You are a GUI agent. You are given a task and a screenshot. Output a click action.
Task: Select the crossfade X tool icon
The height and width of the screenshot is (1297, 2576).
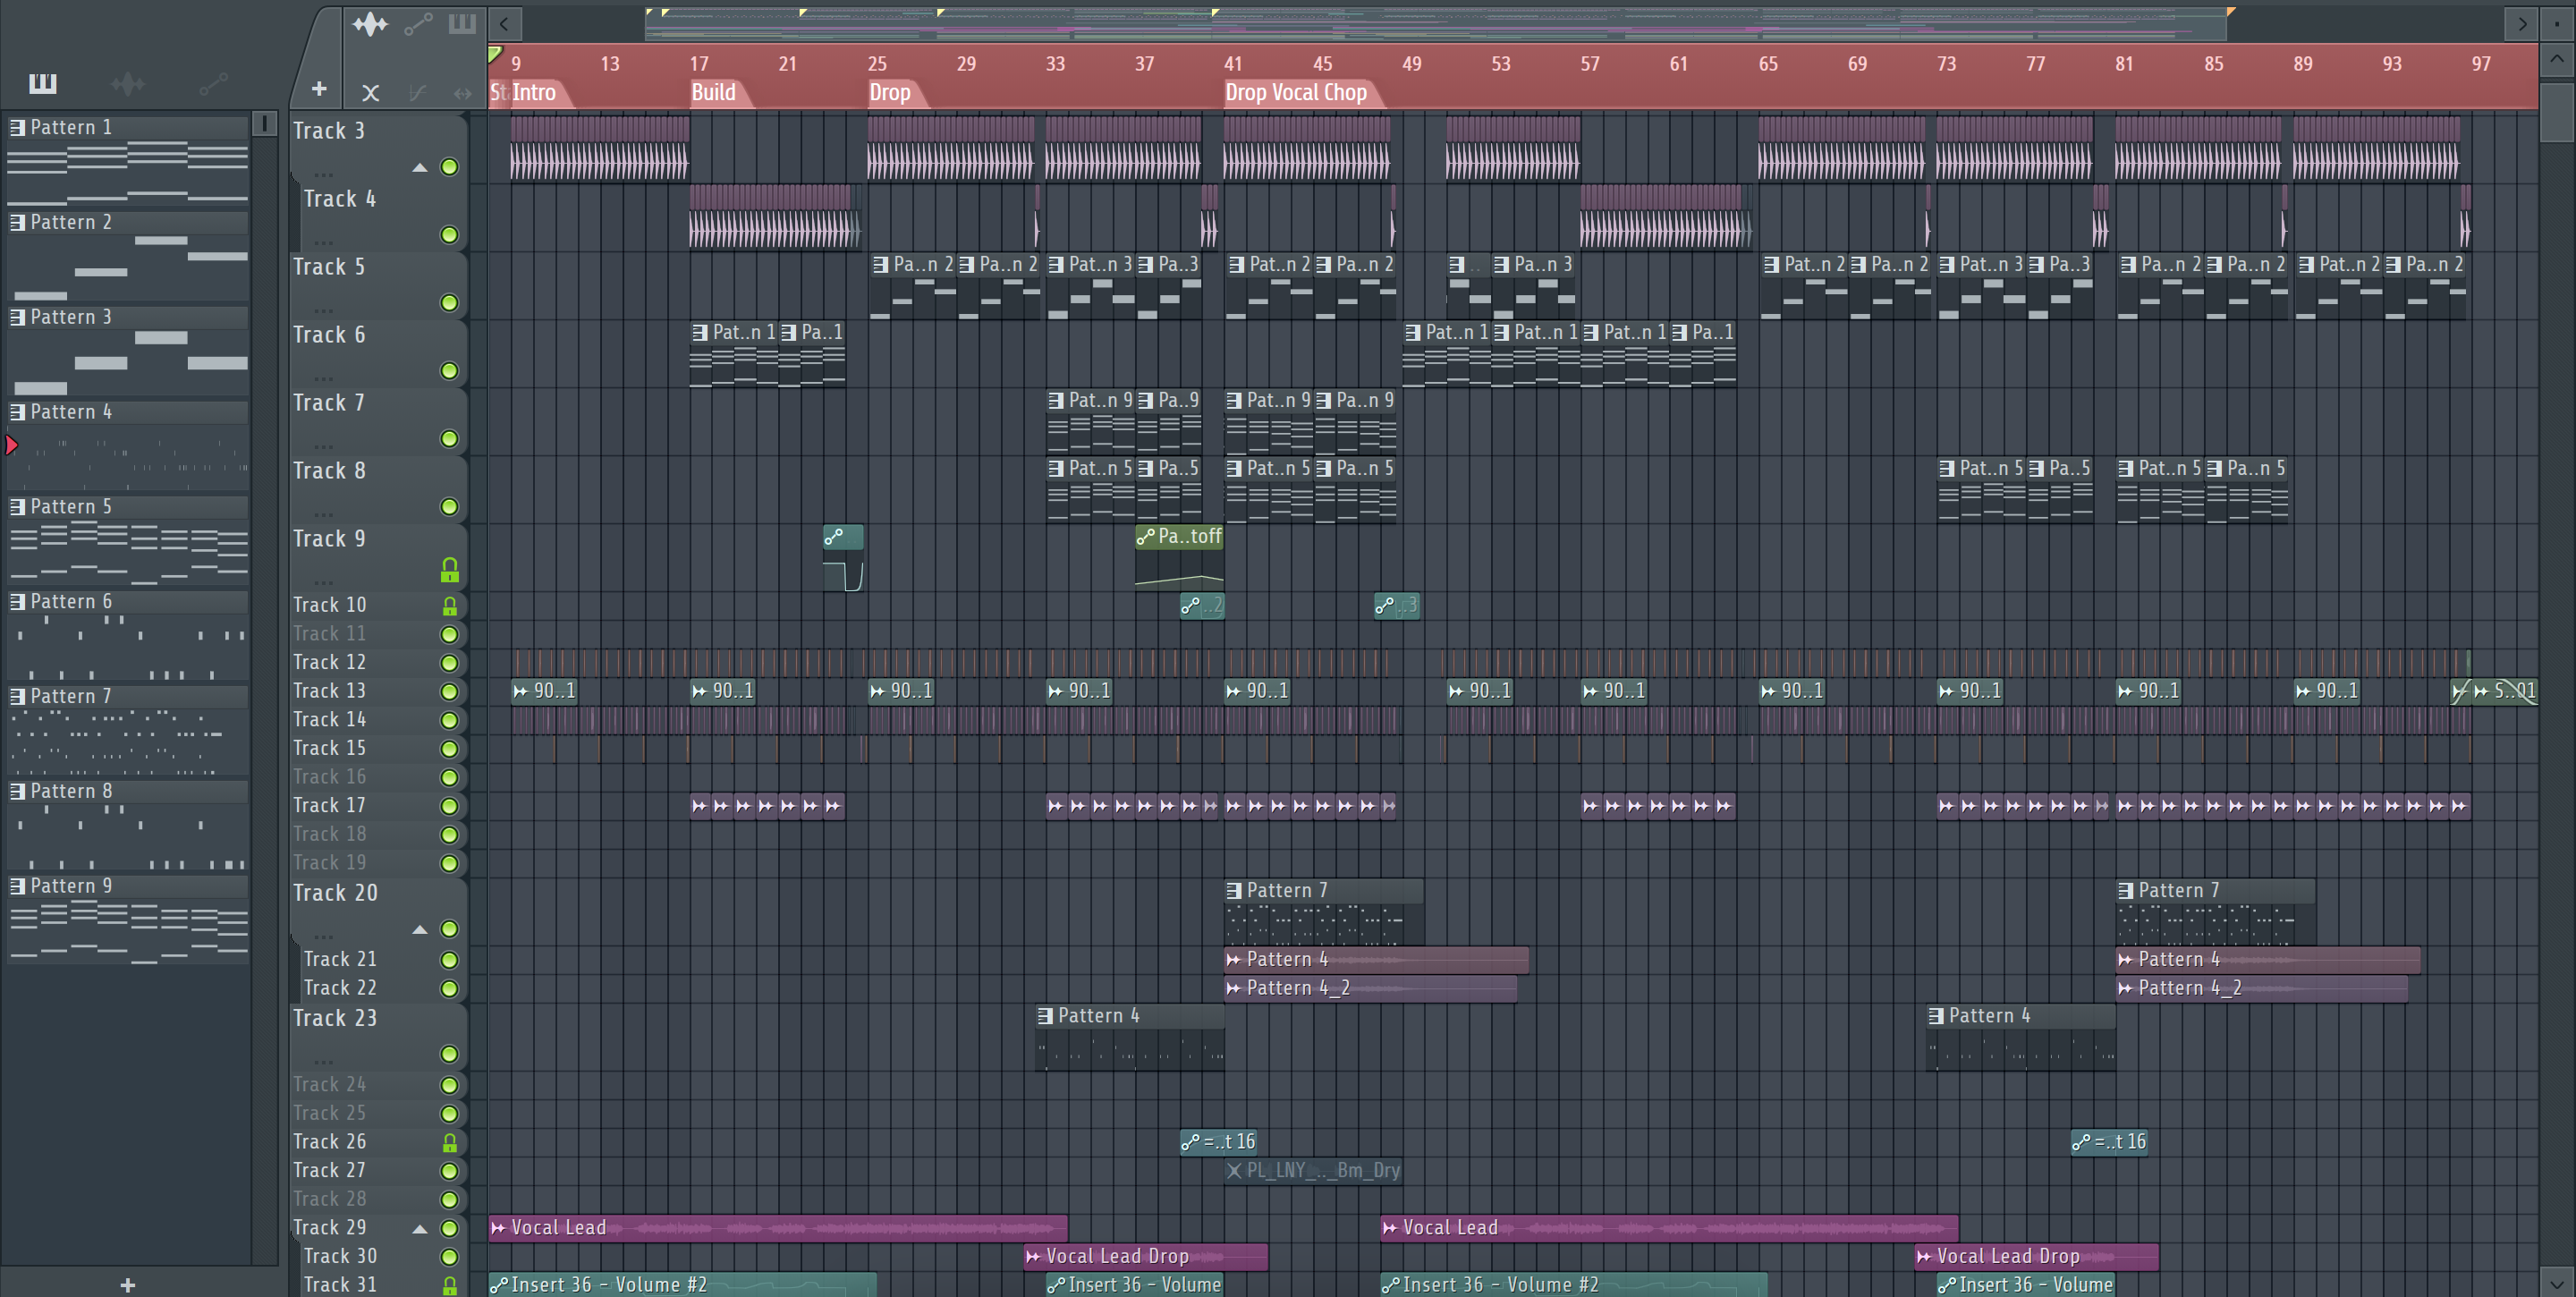370,93
